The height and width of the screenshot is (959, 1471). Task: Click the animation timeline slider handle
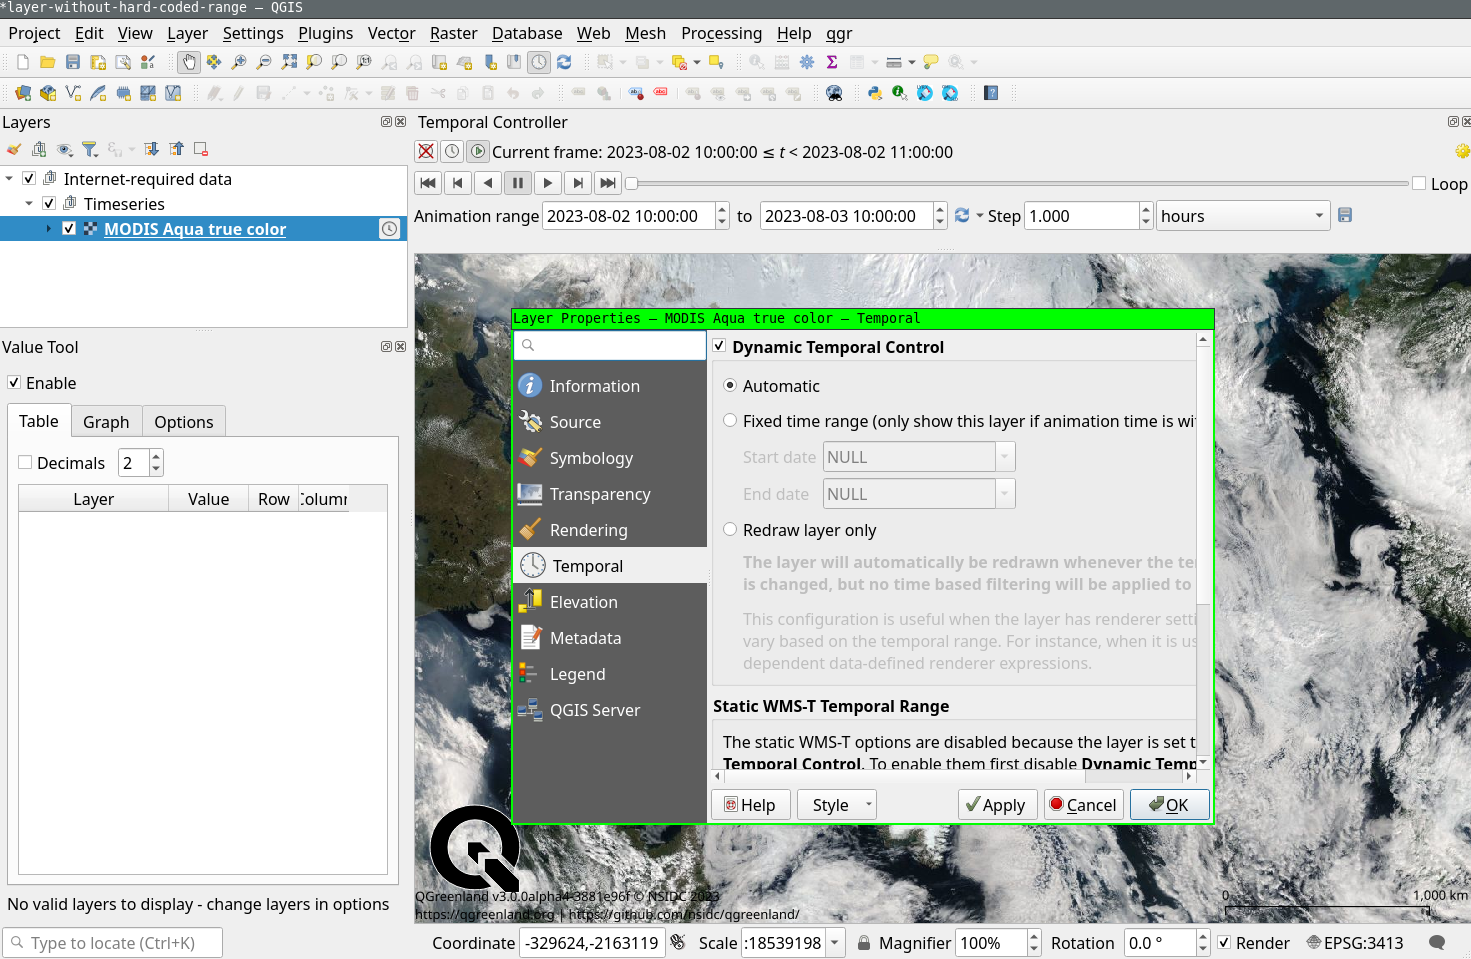pyautogui.click(x=632, y=183)
